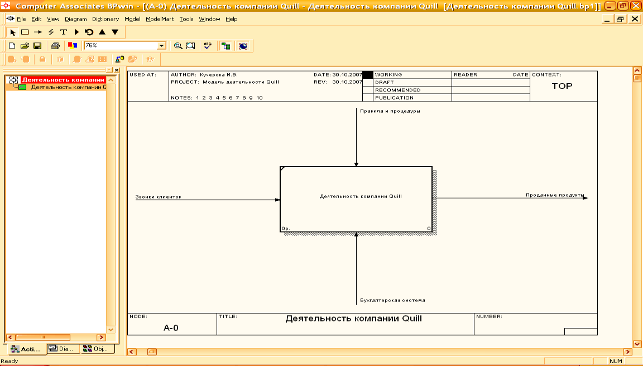
Task: Select the top control arrow label
Action: (x=390, y=111)
